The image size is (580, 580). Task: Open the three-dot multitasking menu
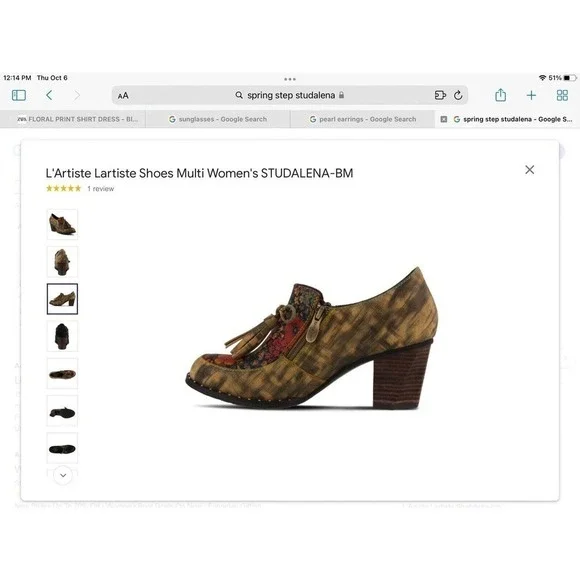(290, 79)
